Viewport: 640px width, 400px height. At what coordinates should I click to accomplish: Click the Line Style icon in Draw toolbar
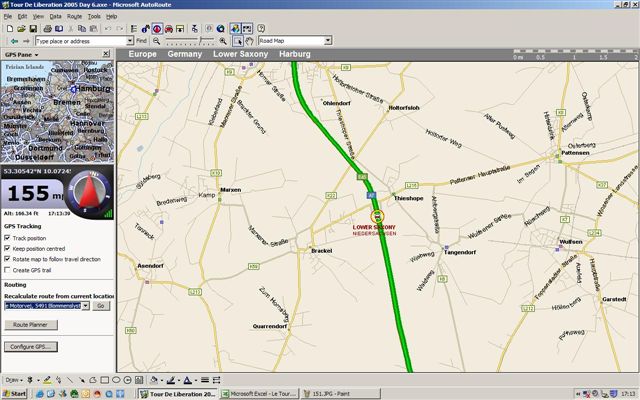coord(205,380)
